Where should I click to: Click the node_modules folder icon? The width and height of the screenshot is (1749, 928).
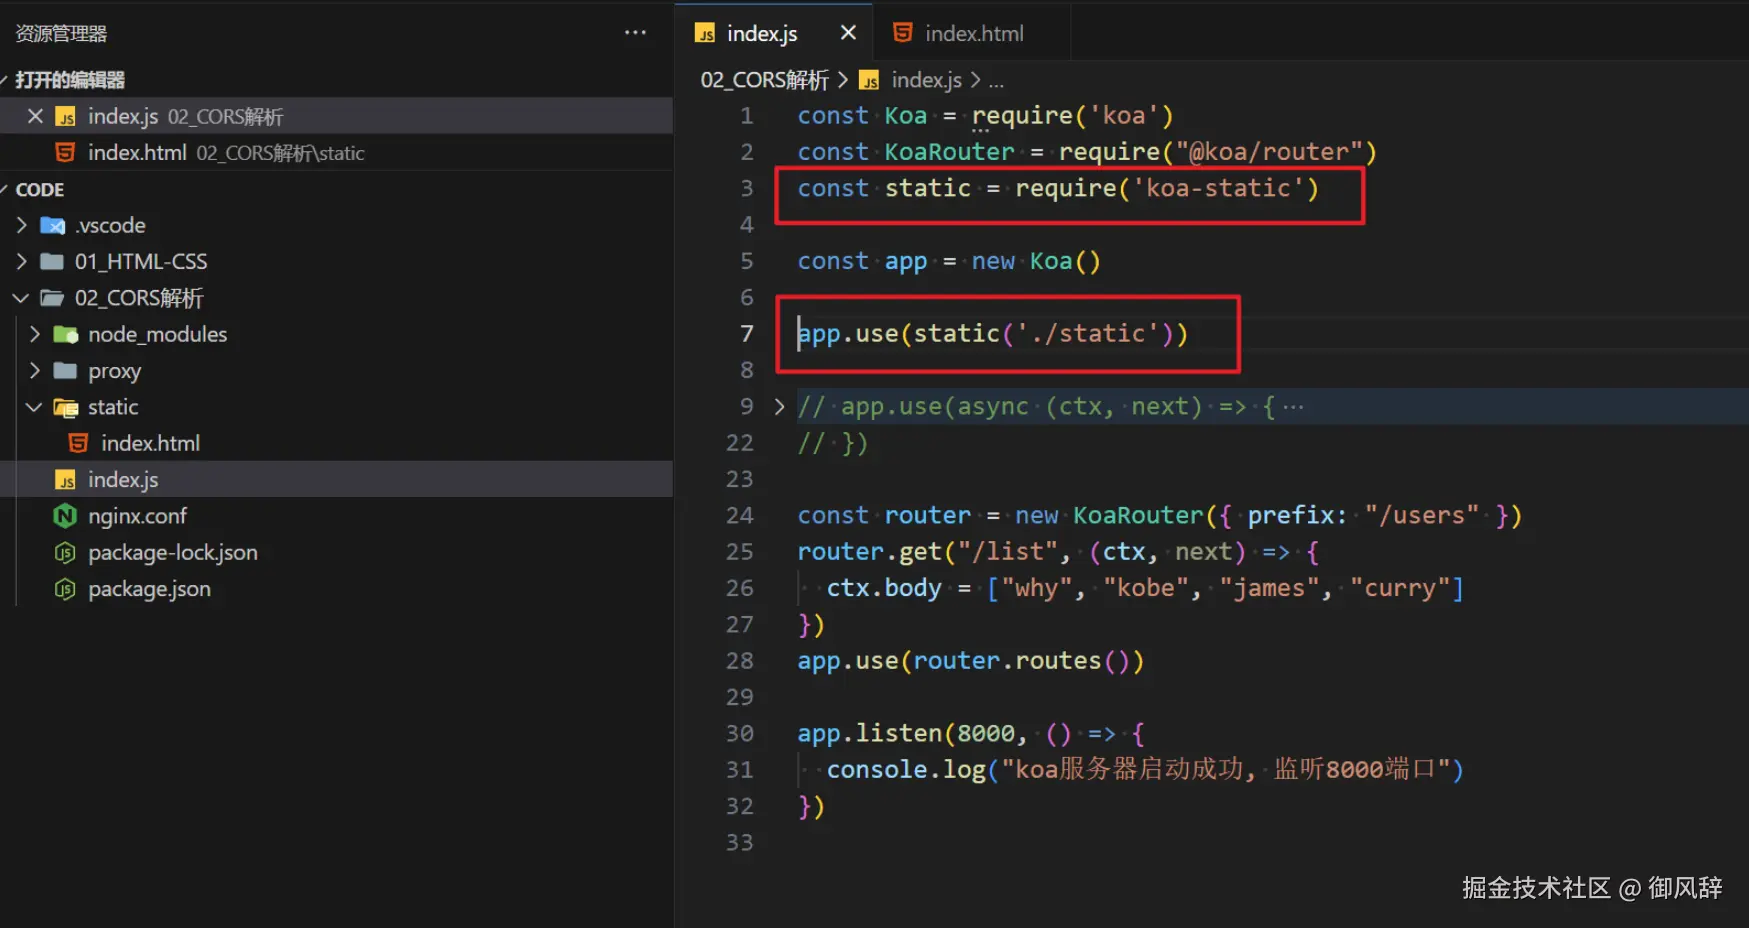[x=66, y=335]
